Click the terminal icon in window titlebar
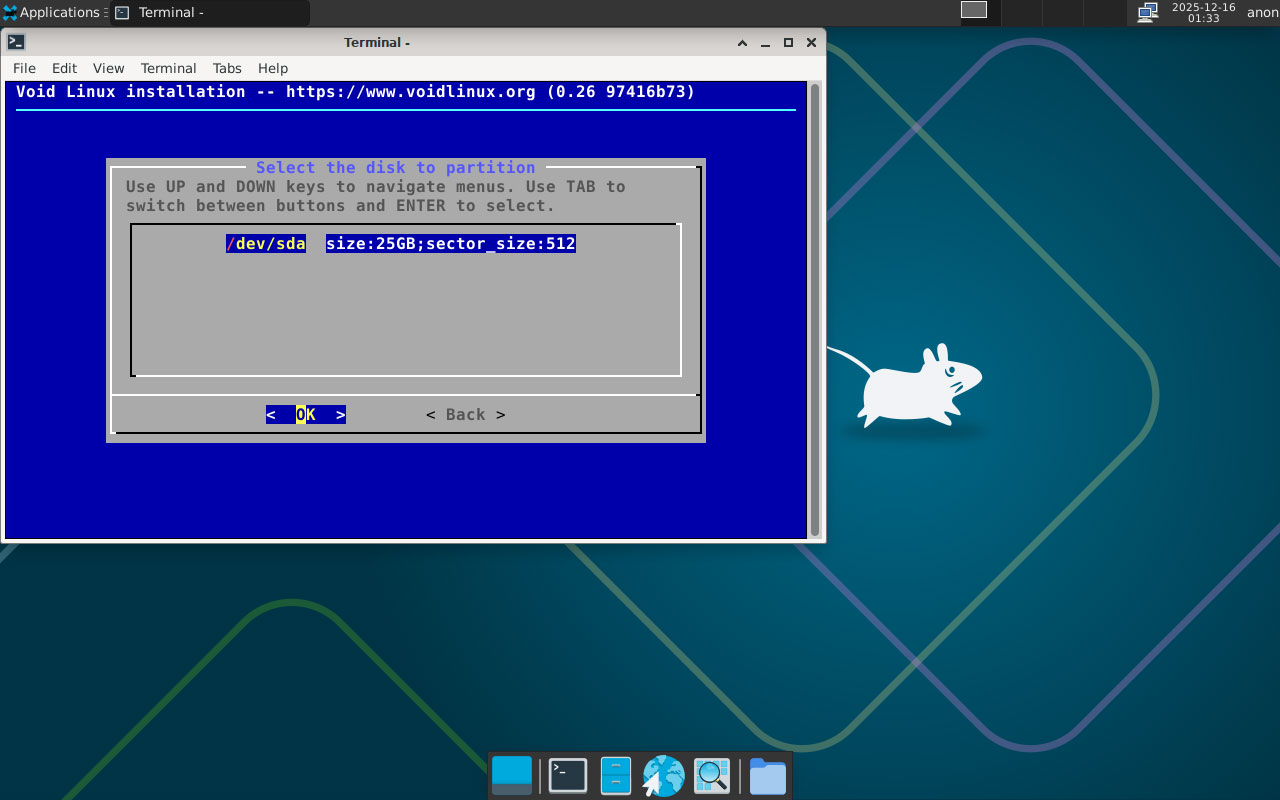This screenshot has height=800, width=1280. (16, 42)
